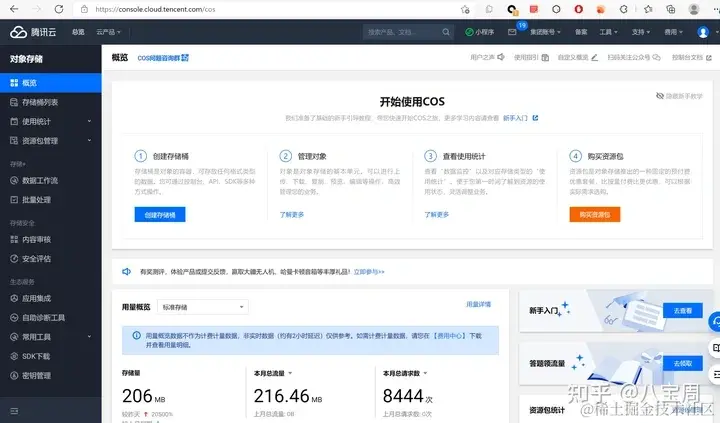Click the browser collections icon

670,9
